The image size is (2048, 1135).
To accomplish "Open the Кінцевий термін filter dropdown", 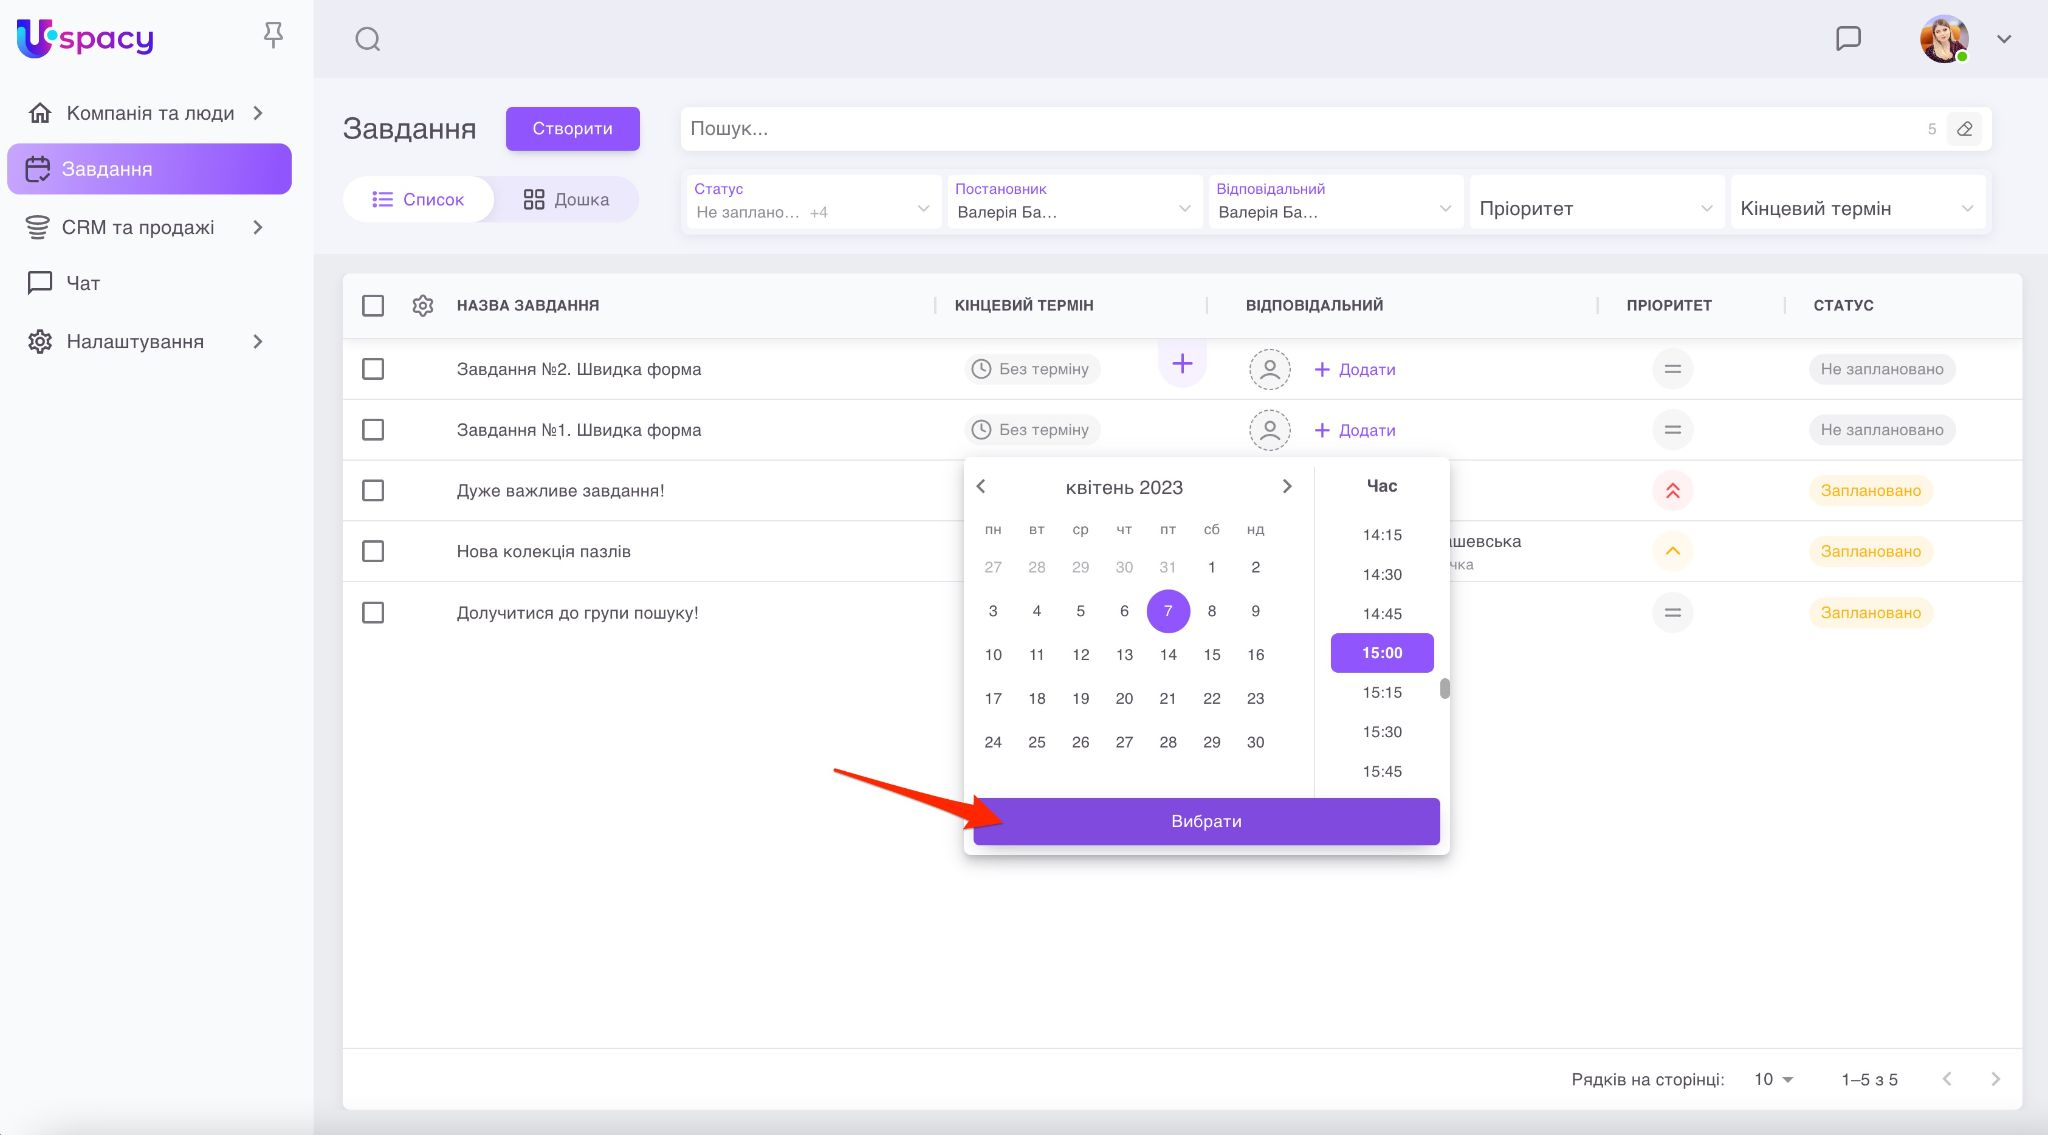I will pyautogui.click(x=1857, y=208).
